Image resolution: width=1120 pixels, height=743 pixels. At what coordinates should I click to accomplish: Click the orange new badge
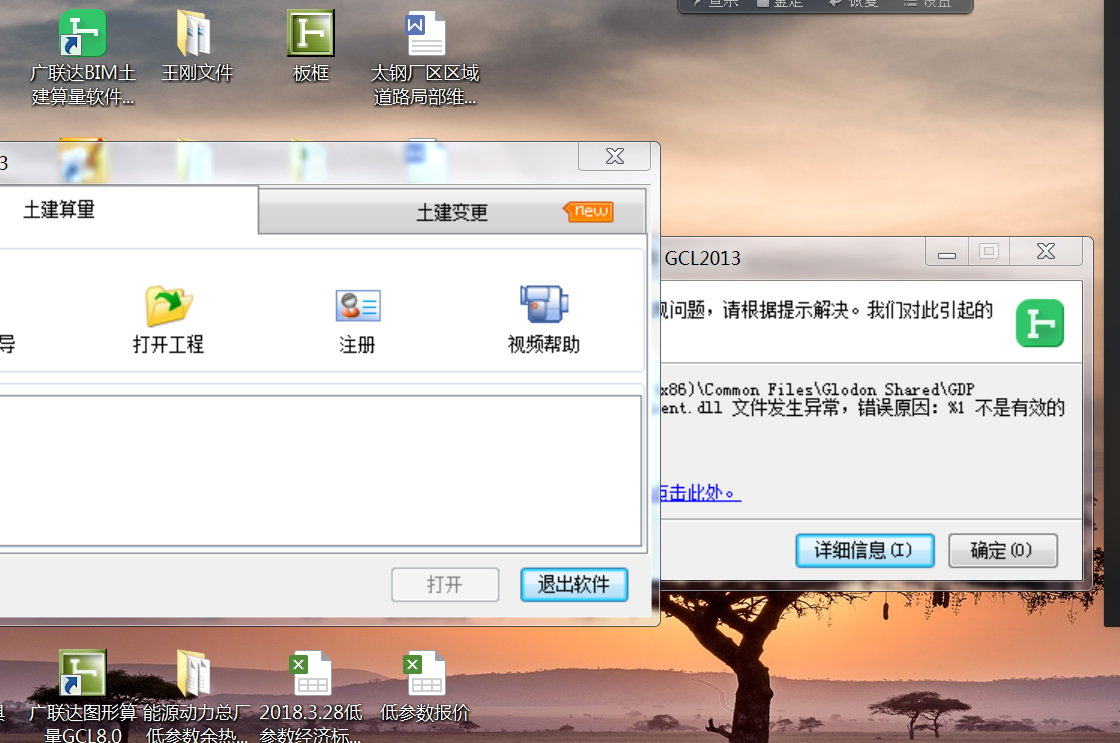click(x=589, y=211)
